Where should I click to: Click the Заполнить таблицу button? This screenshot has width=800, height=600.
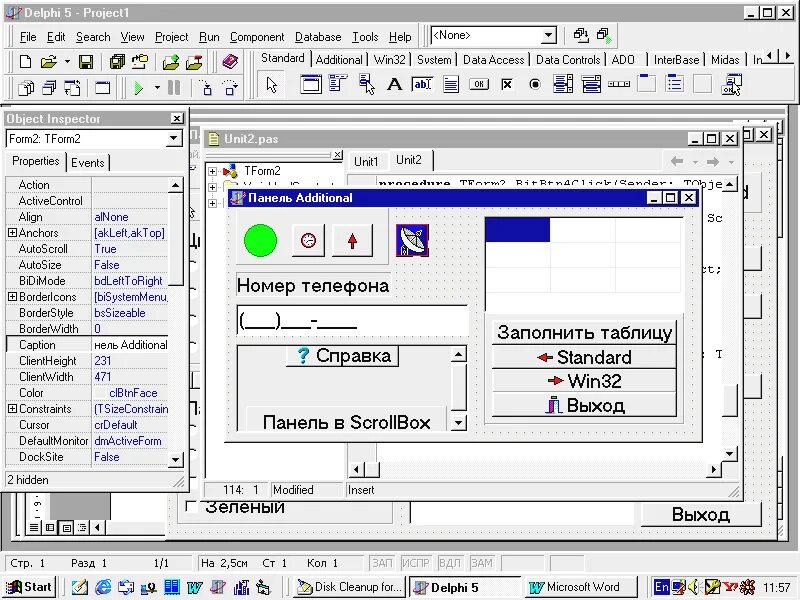584,333
